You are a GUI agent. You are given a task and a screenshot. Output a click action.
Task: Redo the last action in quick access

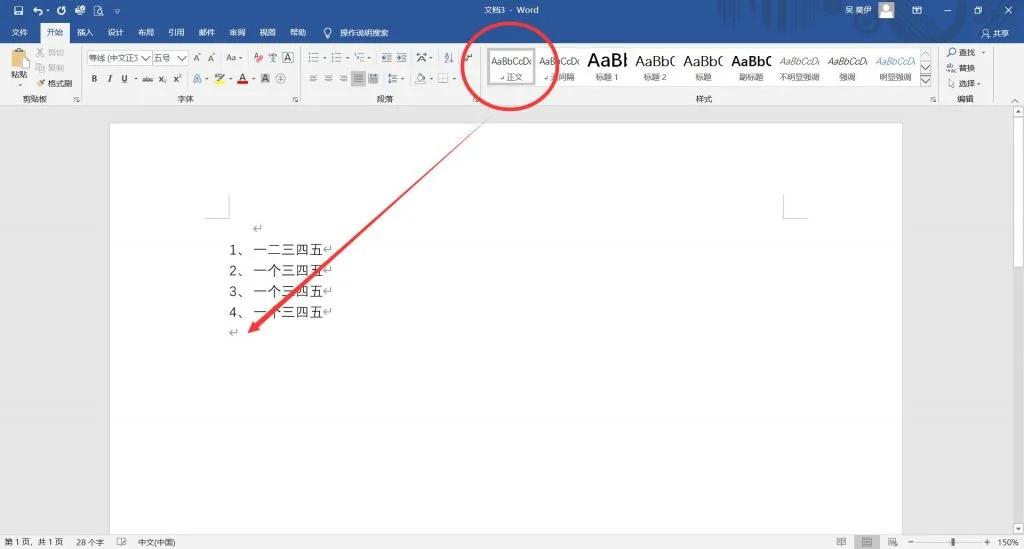point(61,10)
